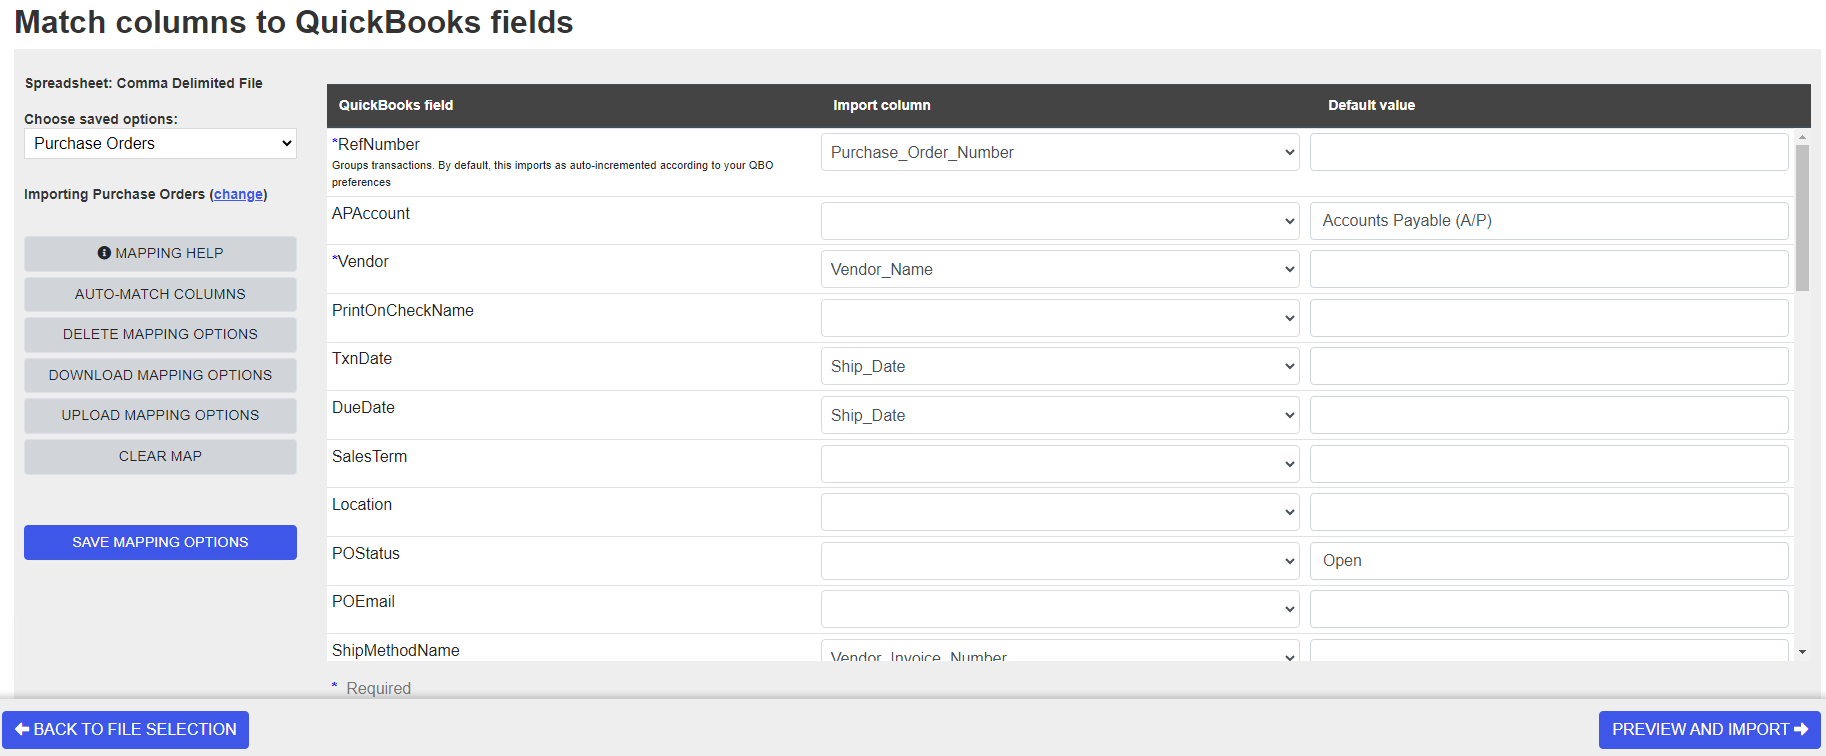Click Preview and Import button

1709,729
